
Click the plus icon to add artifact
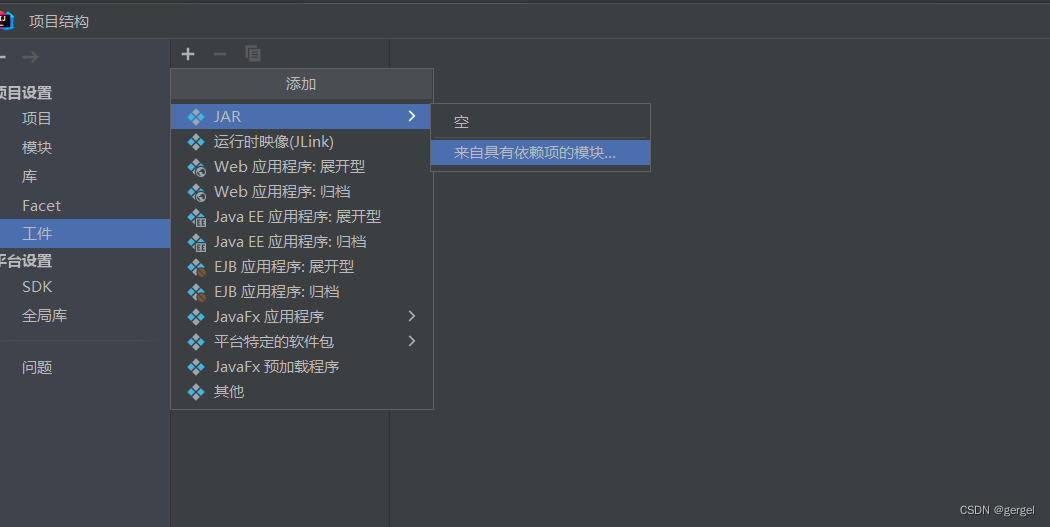(x=188, y=54)
